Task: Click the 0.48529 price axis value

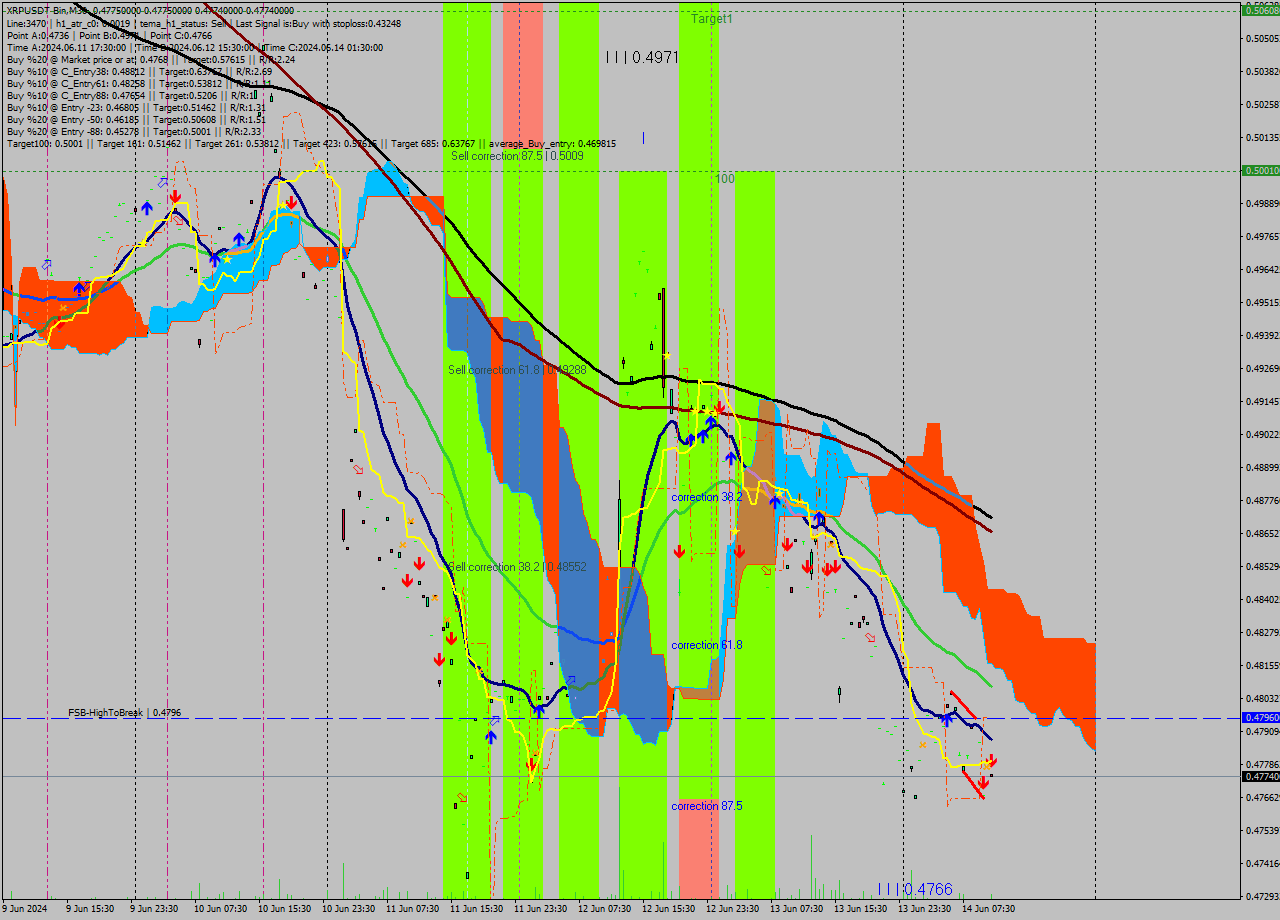Action: (1263, 566)
